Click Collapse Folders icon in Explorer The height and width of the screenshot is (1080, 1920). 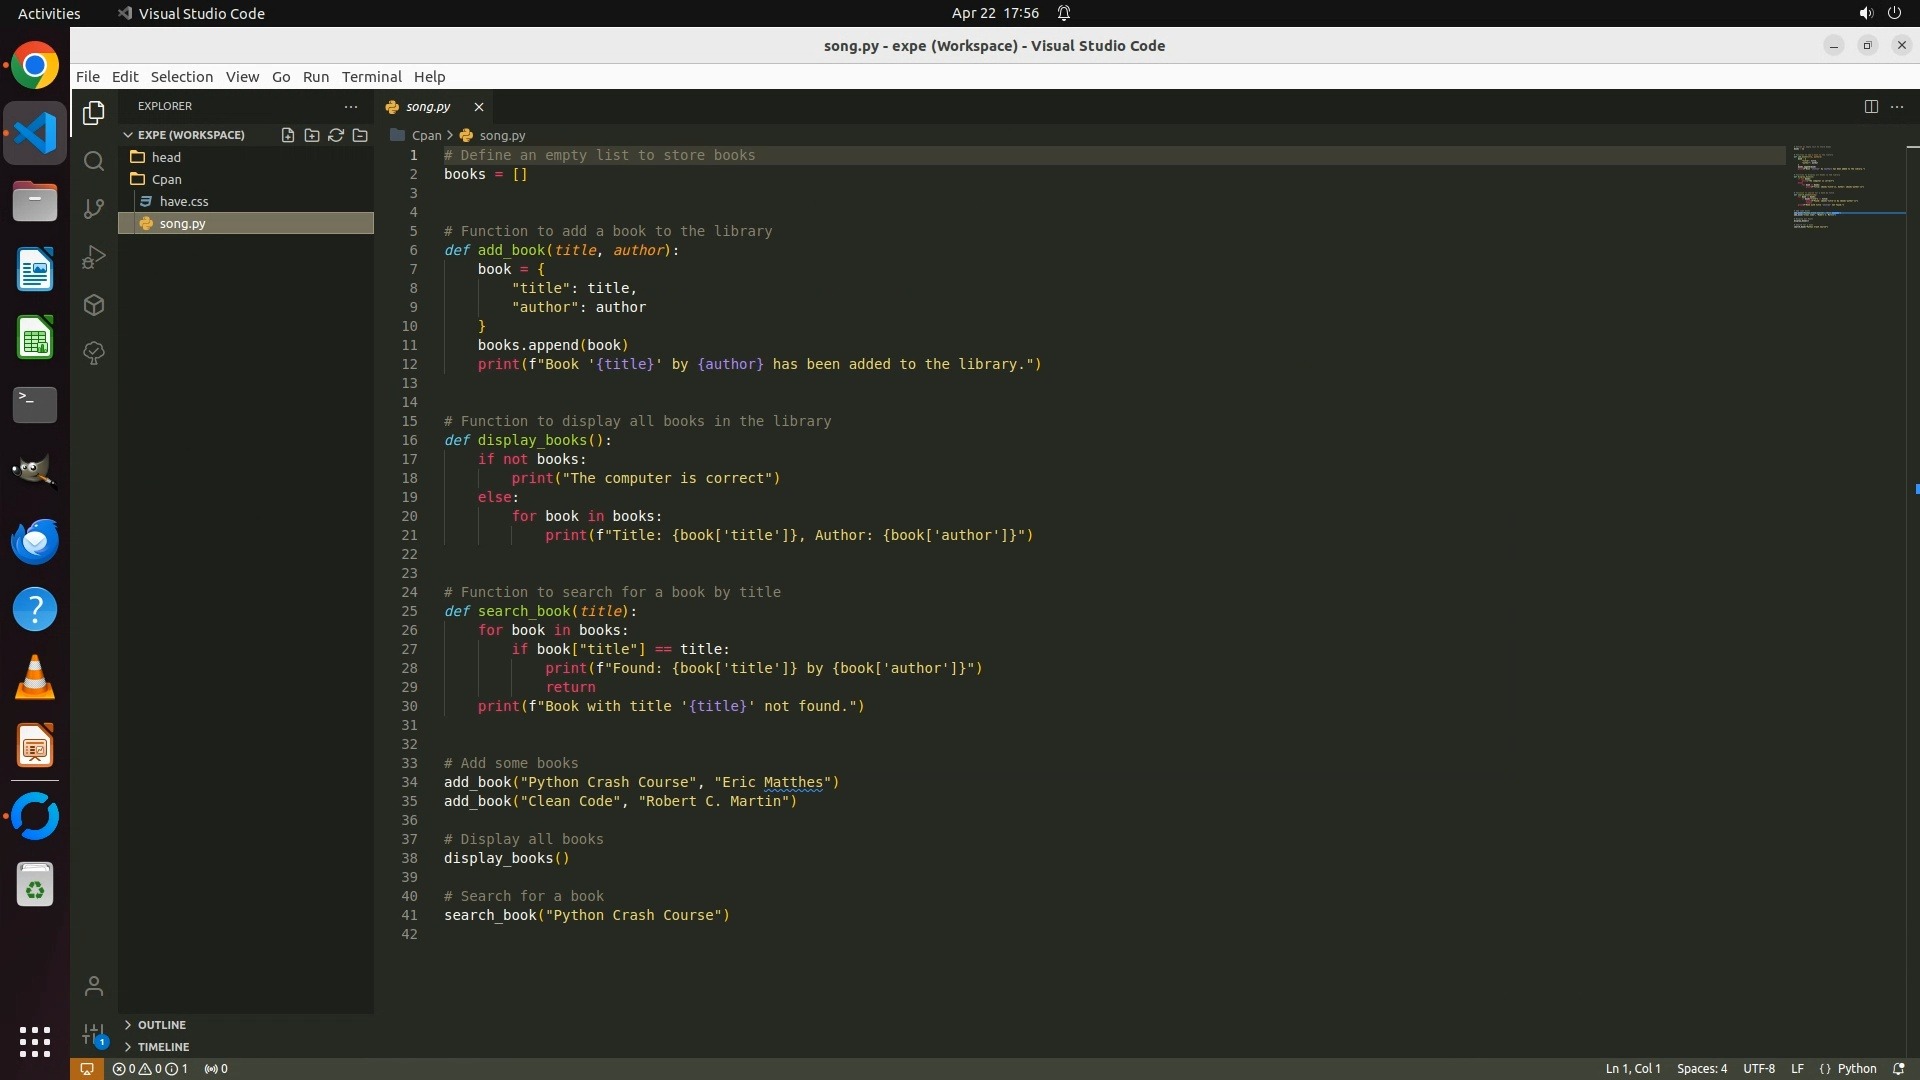pyautogui.click(x=360, y=135)
